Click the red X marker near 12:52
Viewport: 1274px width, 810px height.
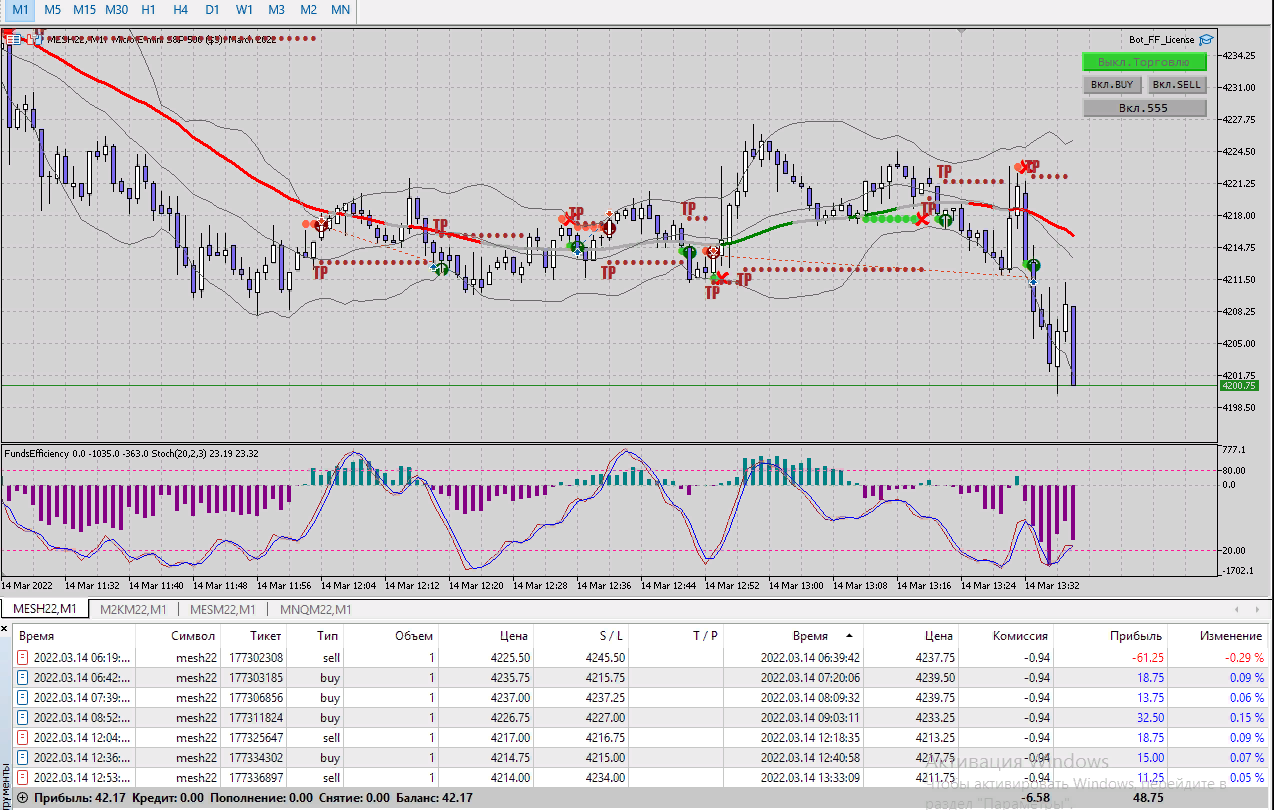point(722,278)
